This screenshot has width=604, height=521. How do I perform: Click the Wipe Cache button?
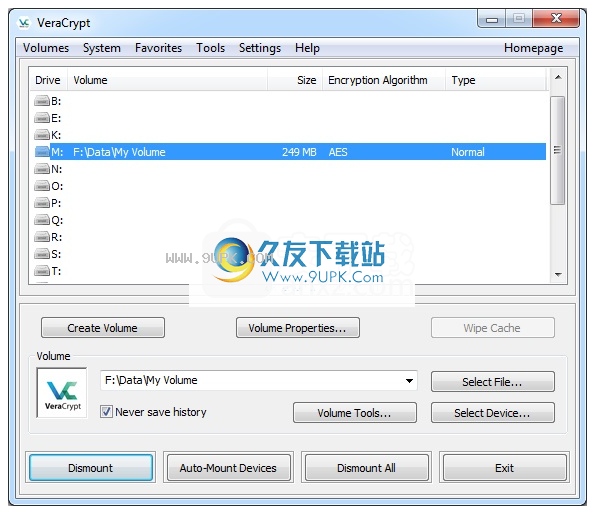[493, 328]
